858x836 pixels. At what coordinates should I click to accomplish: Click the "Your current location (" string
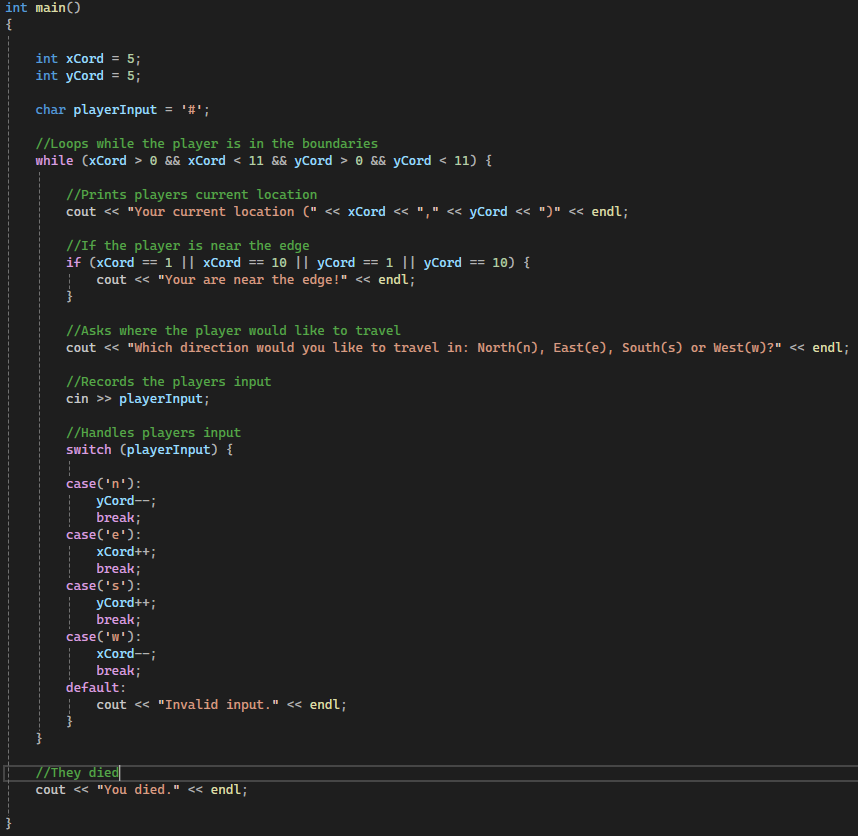point(233,212)
